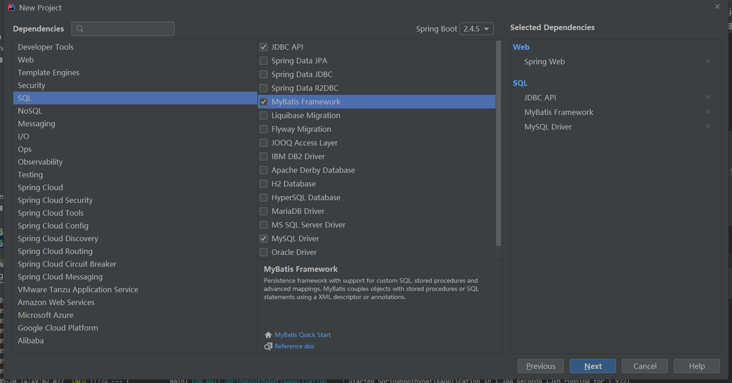Open the Spring Boot version dropdown
The image size is (732, 383).
476,29
